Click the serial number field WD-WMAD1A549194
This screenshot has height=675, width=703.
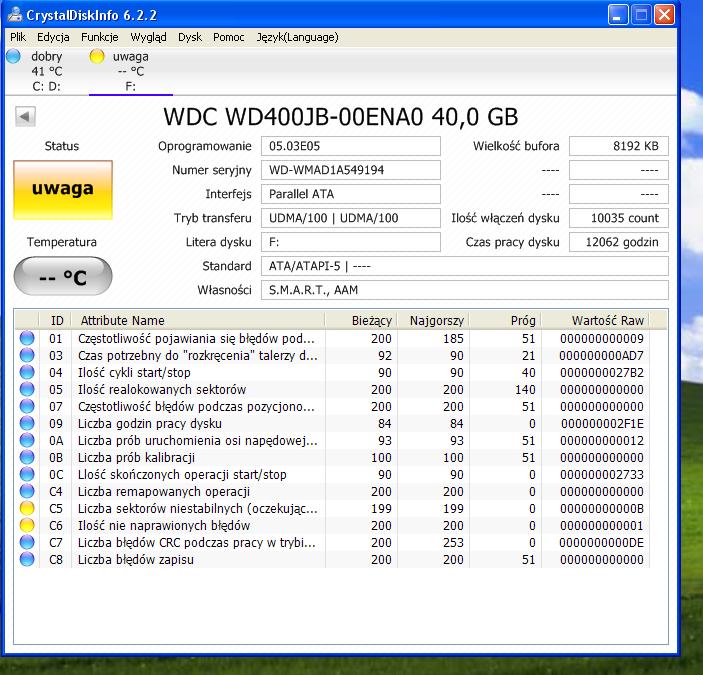[x=351, y=170]
